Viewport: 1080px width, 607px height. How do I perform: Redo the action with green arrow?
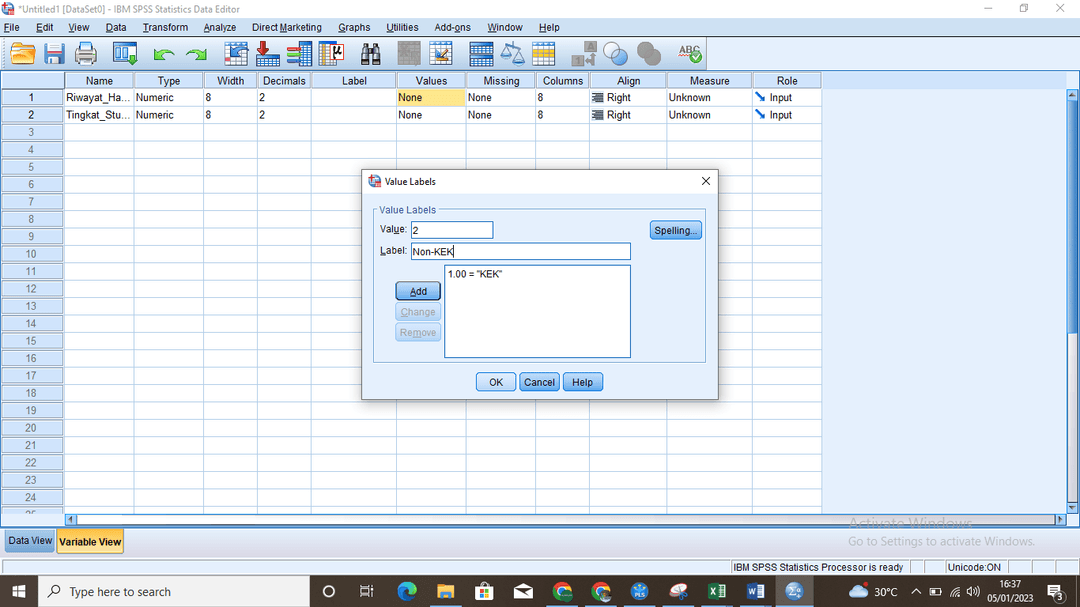click(196, 54)
